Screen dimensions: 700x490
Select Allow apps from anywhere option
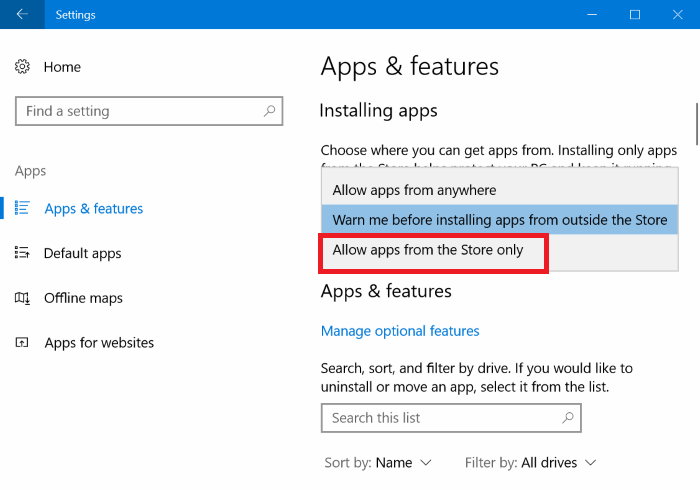tap(414, 190)
